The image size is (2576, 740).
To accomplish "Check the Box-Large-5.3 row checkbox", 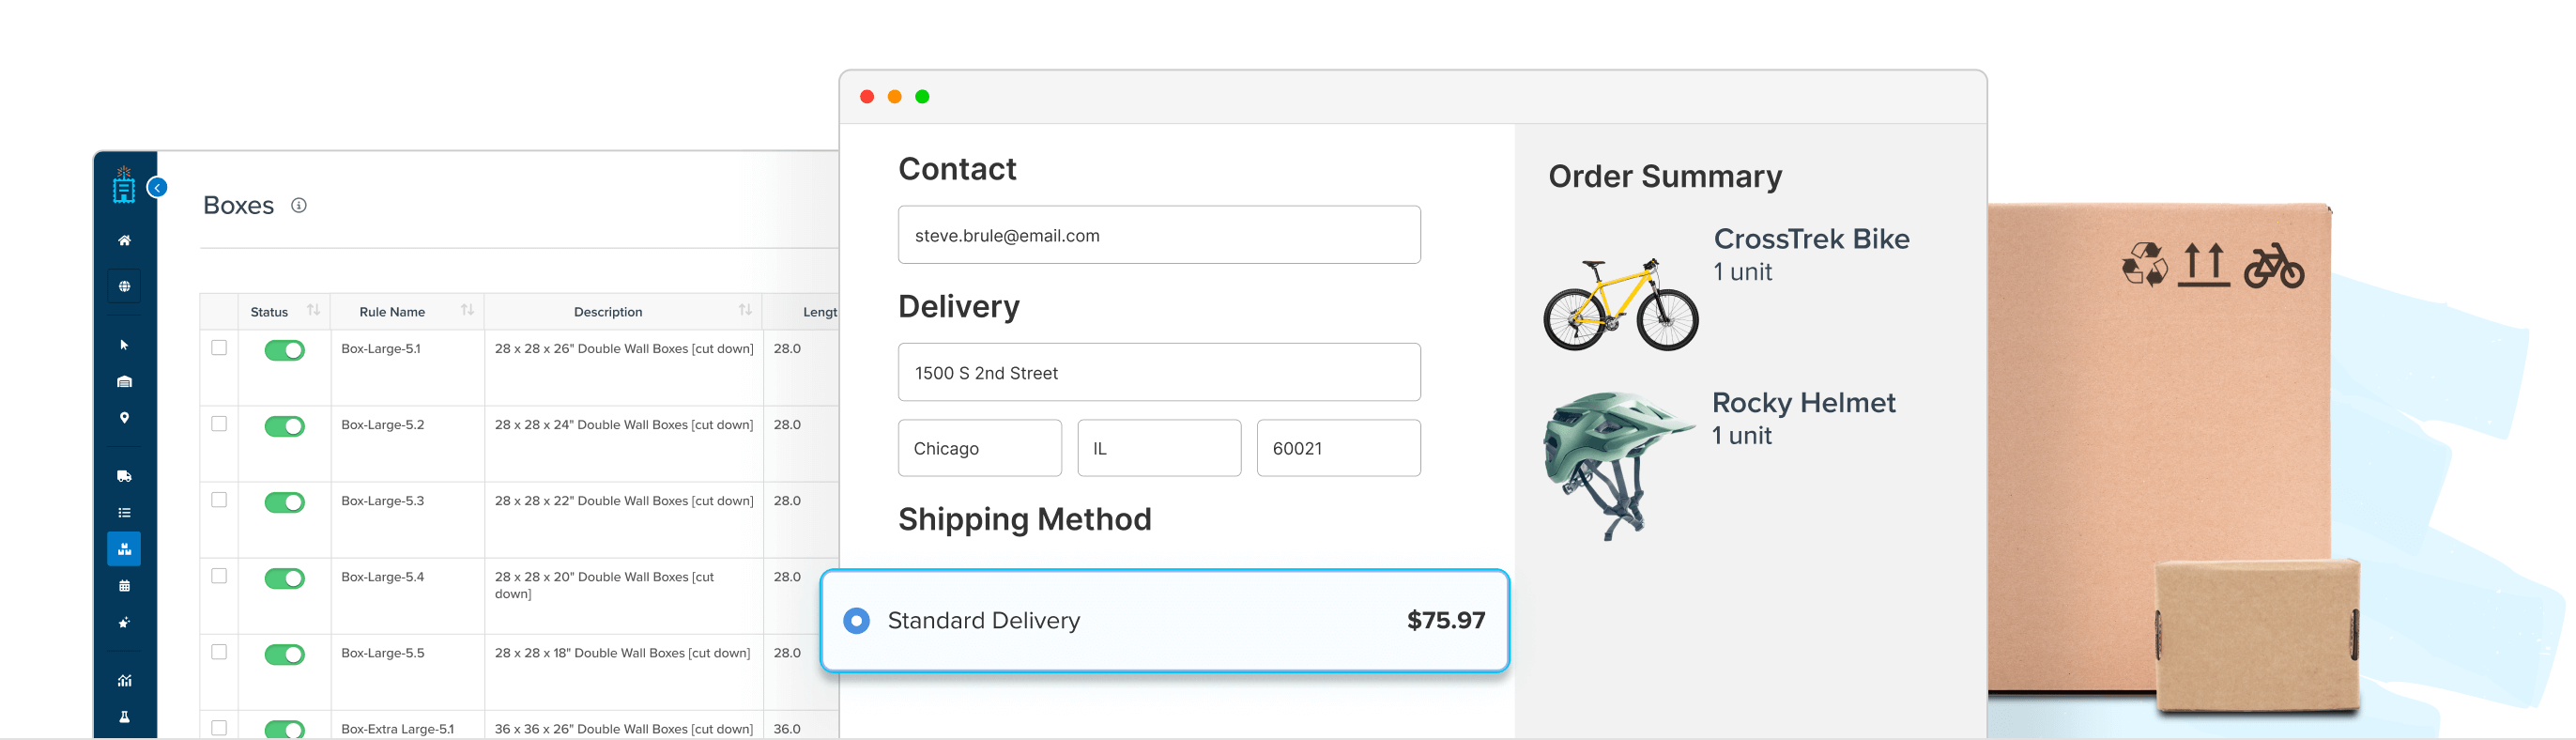I will 219,500.
